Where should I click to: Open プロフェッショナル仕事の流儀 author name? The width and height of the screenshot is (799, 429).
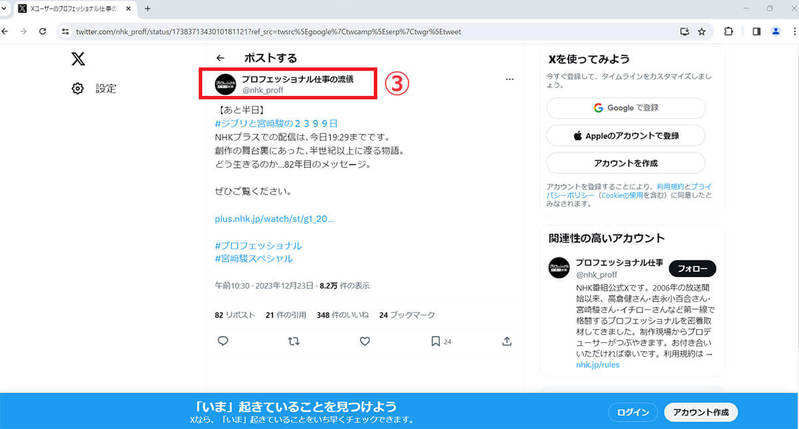[x=298, y=79]
